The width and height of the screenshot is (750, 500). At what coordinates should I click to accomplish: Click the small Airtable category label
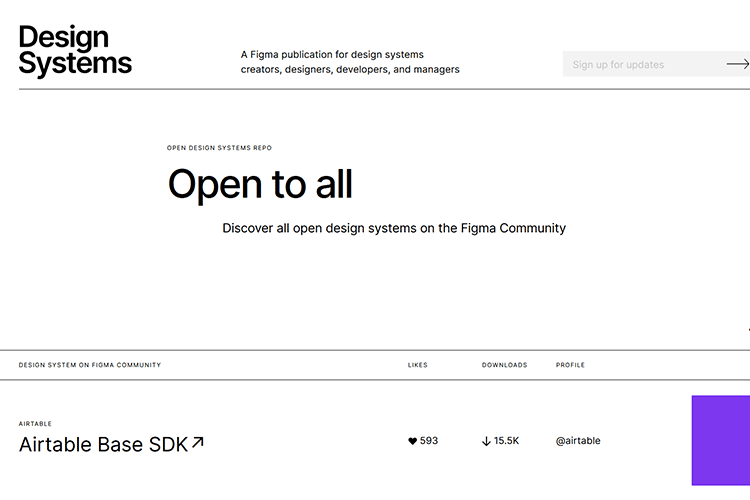pyautogui.click(x=35, y=424)
